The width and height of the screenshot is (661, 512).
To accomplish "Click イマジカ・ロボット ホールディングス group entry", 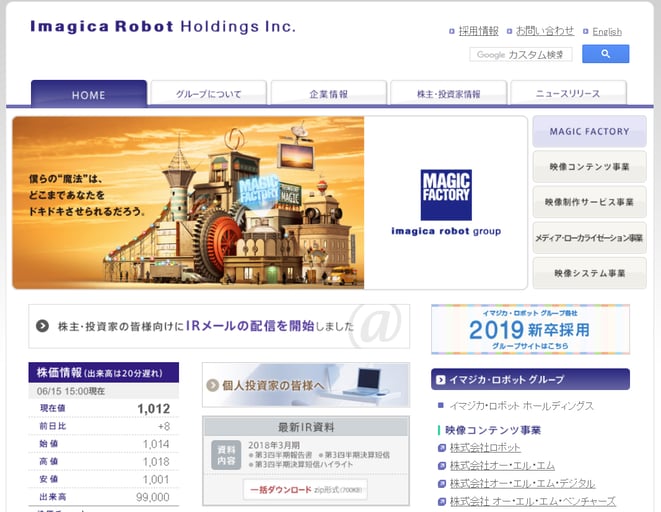I will tap(521, 405).
